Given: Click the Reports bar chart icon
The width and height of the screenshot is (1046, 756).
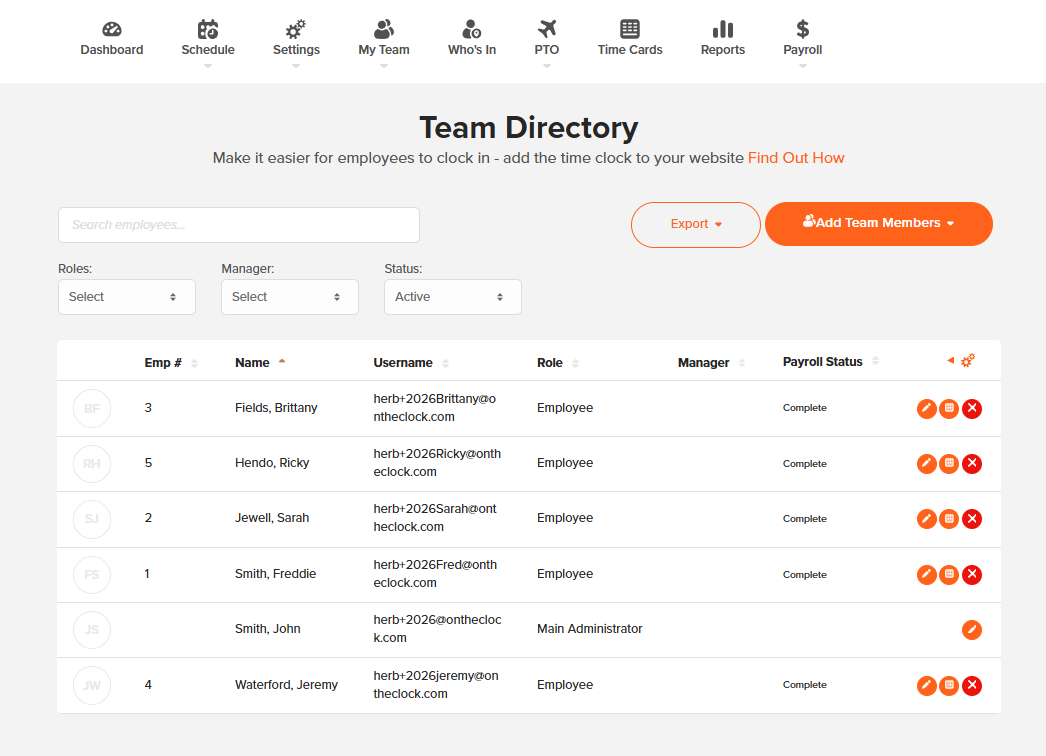Looking at the screenshot, I should 722,29.
